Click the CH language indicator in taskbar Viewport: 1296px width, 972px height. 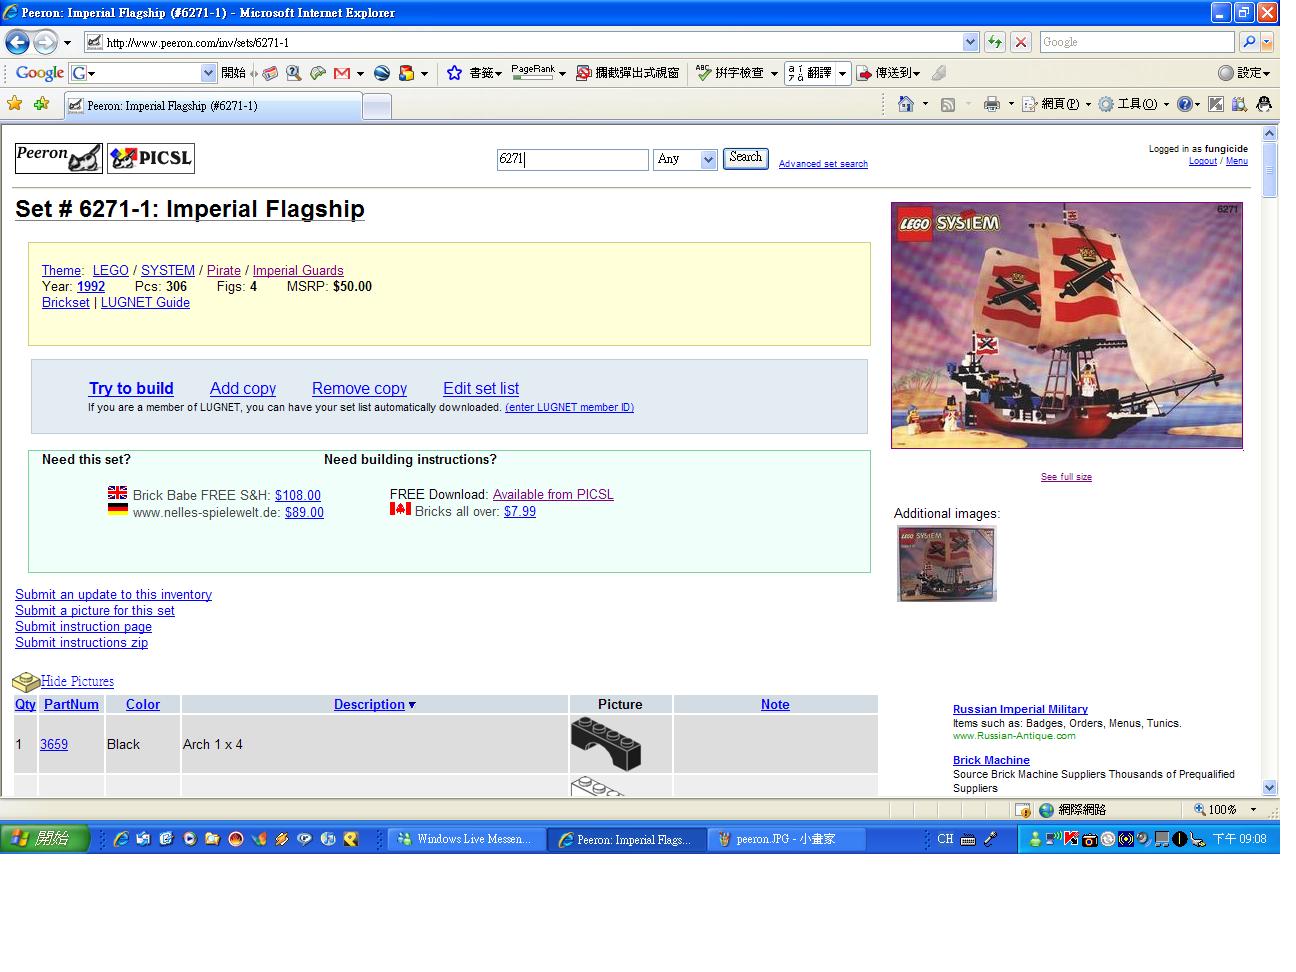coord(945,839)
